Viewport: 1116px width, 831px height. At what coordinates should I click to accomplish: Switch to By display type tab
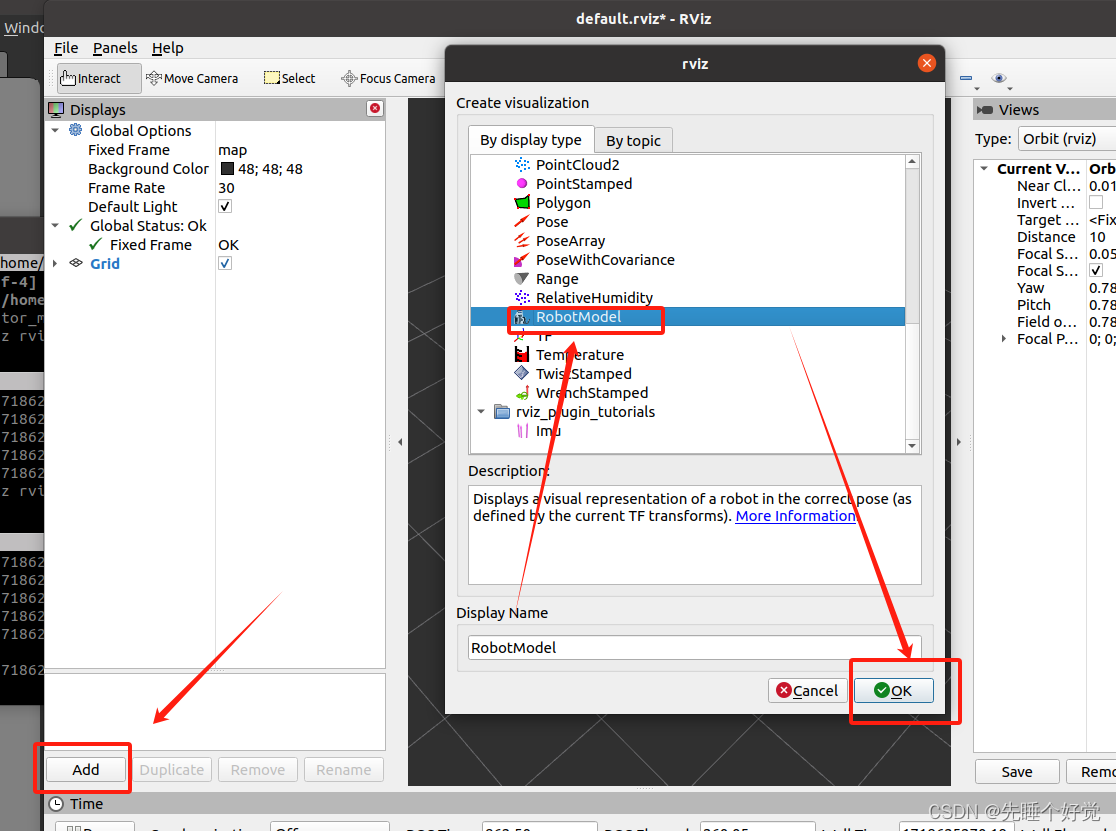pos(530,140)
